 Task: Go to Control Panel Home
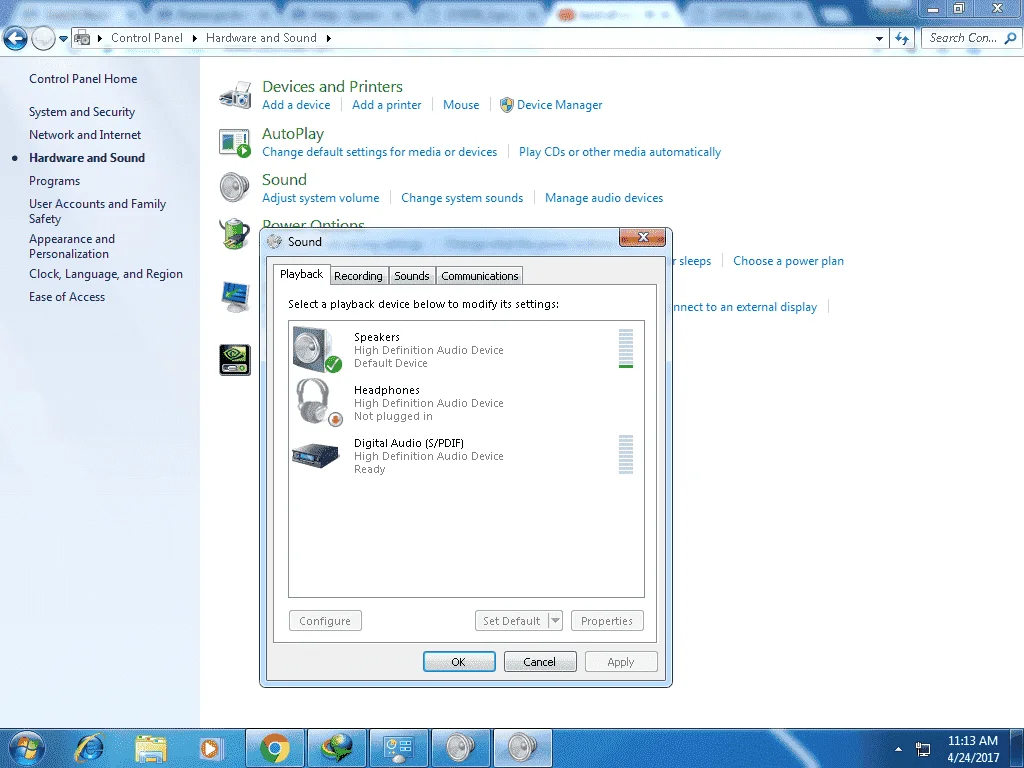[x=83, y=79]
